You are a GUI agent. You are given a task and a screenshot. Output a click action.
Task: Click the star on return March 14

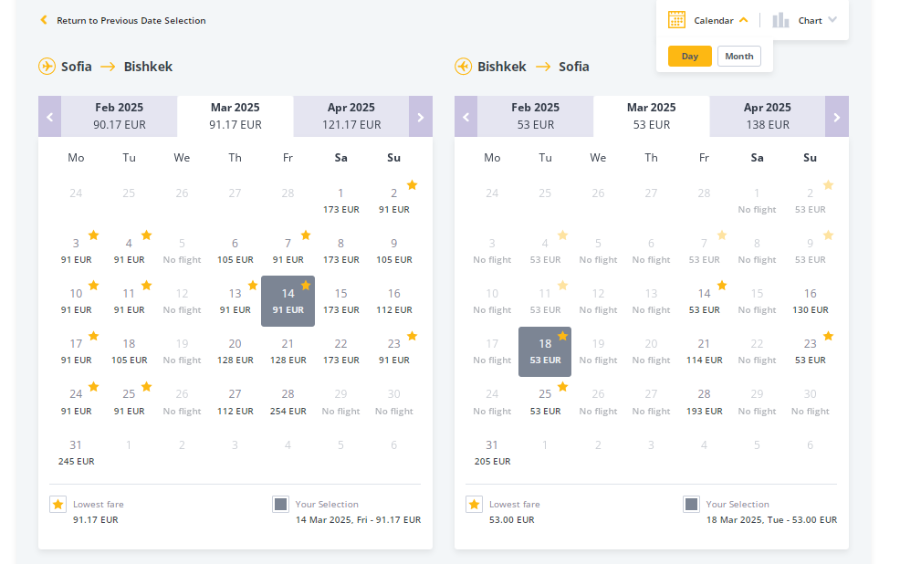point(722,285)
